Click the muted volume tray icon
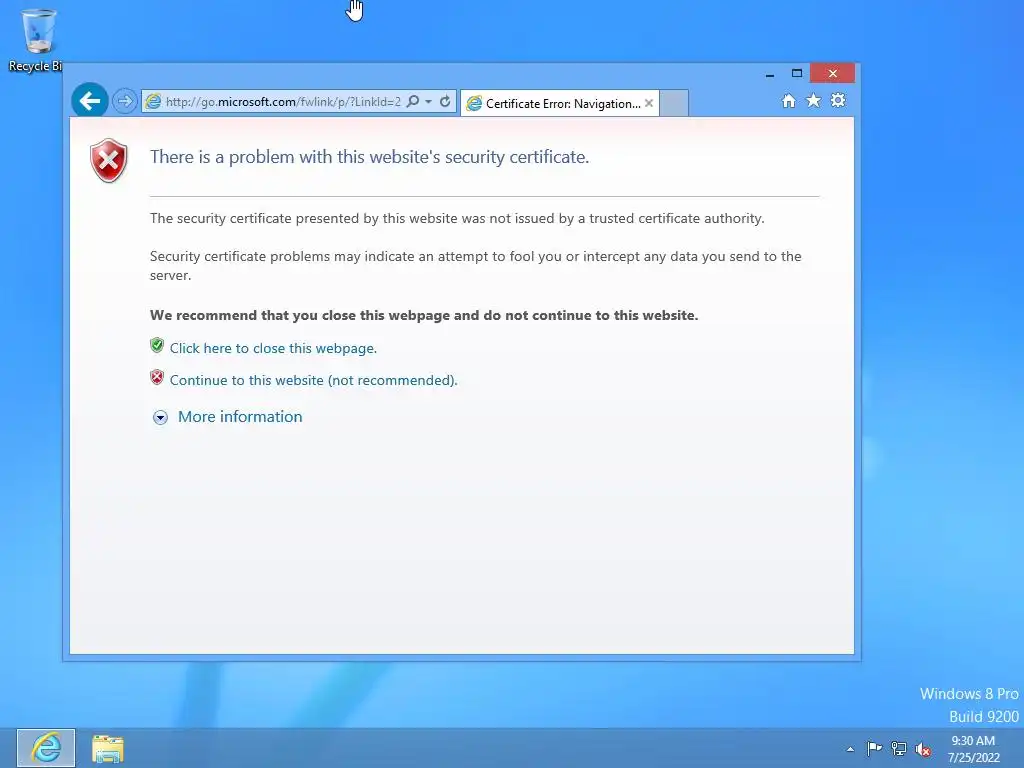This screenshot has width=1024, height=768. [x=923, y=749]
